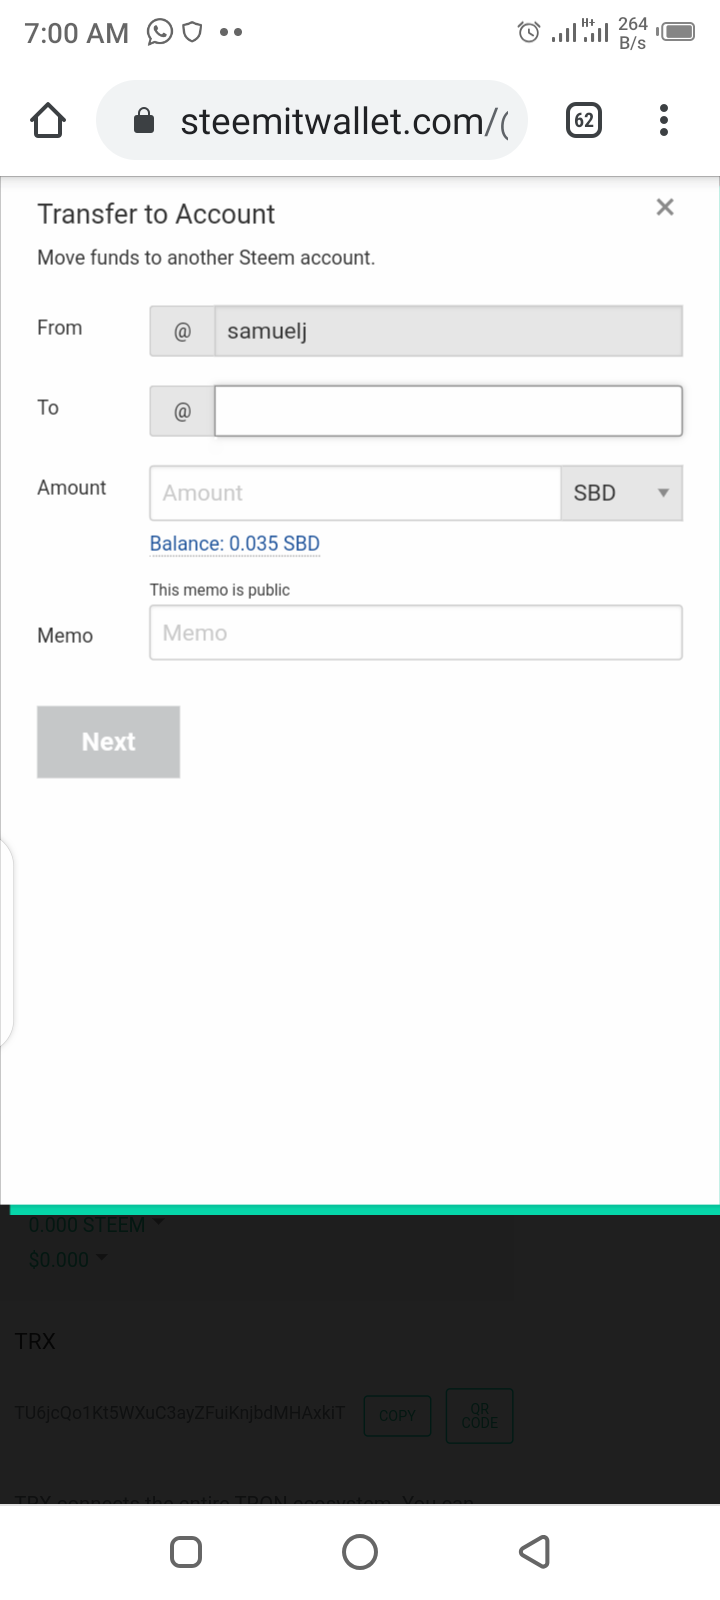Click the COPY button for the TRX address
Viewport: 720px width, 1600px height.
pos(397,1415)
